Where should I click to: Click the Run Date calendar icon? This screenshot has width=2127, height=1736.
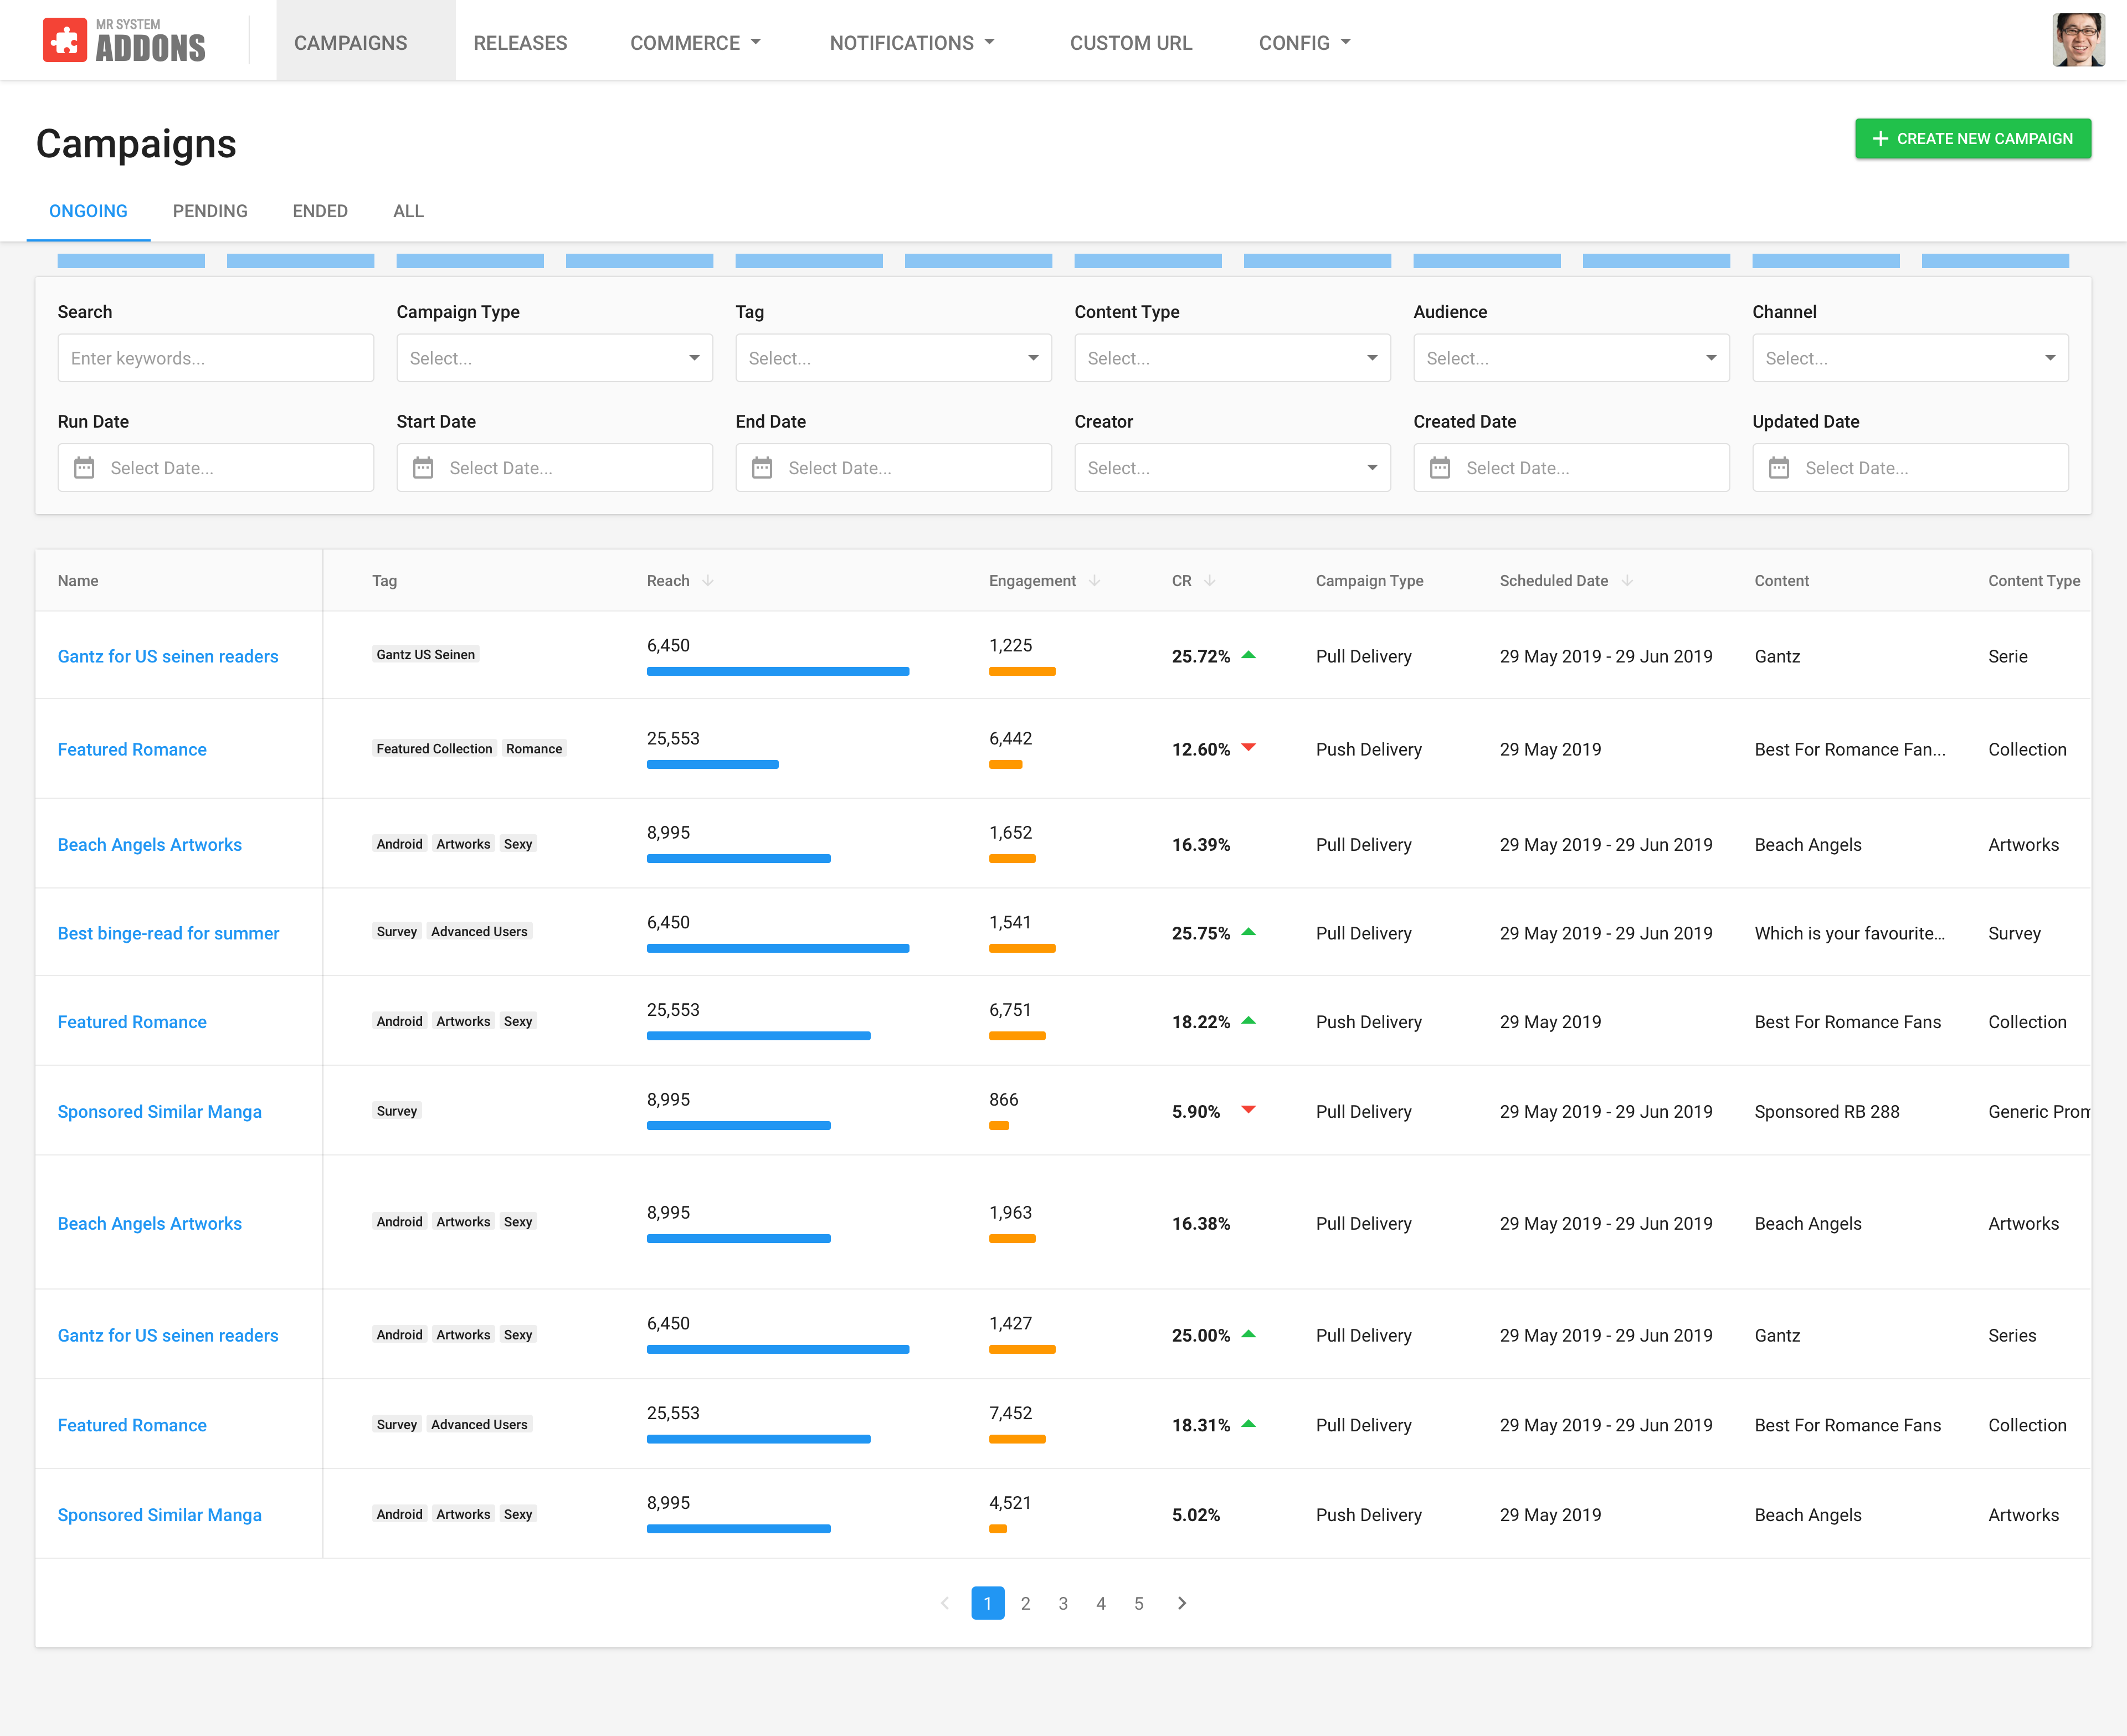tap(84, 468)
